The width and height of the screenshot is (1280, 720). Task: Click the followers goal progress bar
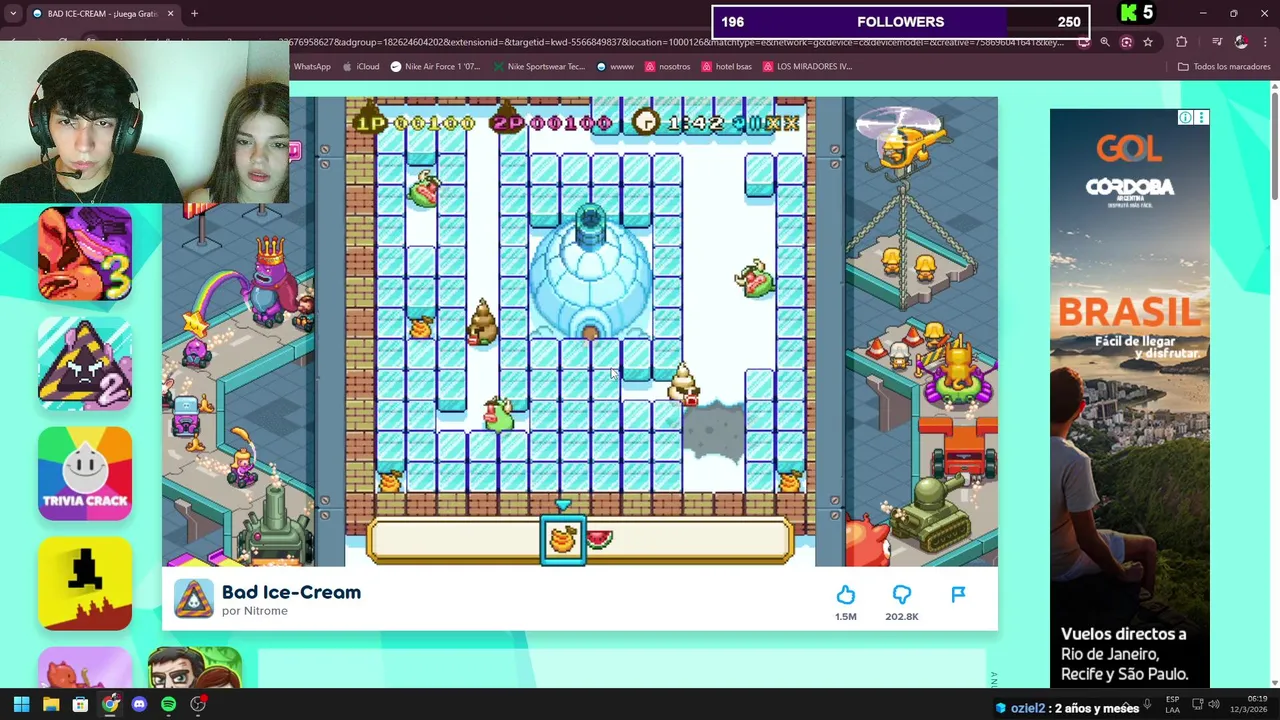[x=900, y=22]
